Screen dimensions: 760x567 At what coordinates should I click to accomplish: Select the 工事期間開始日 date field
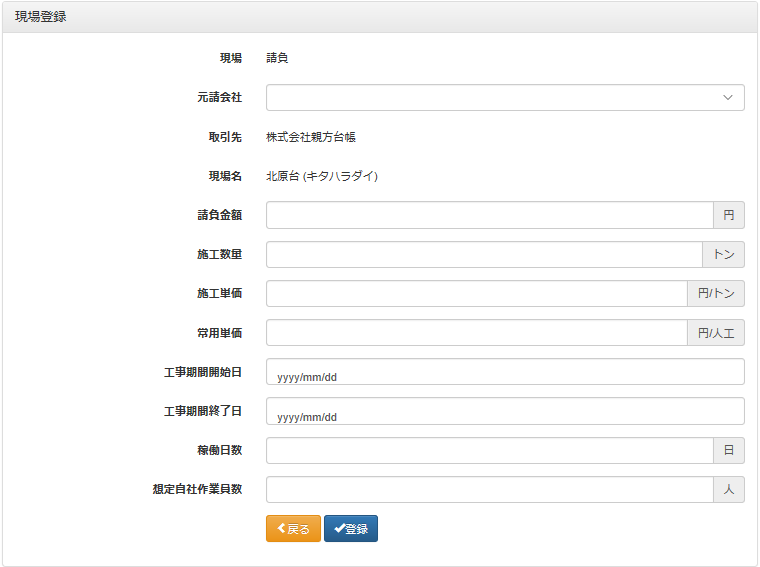[505, 372]
